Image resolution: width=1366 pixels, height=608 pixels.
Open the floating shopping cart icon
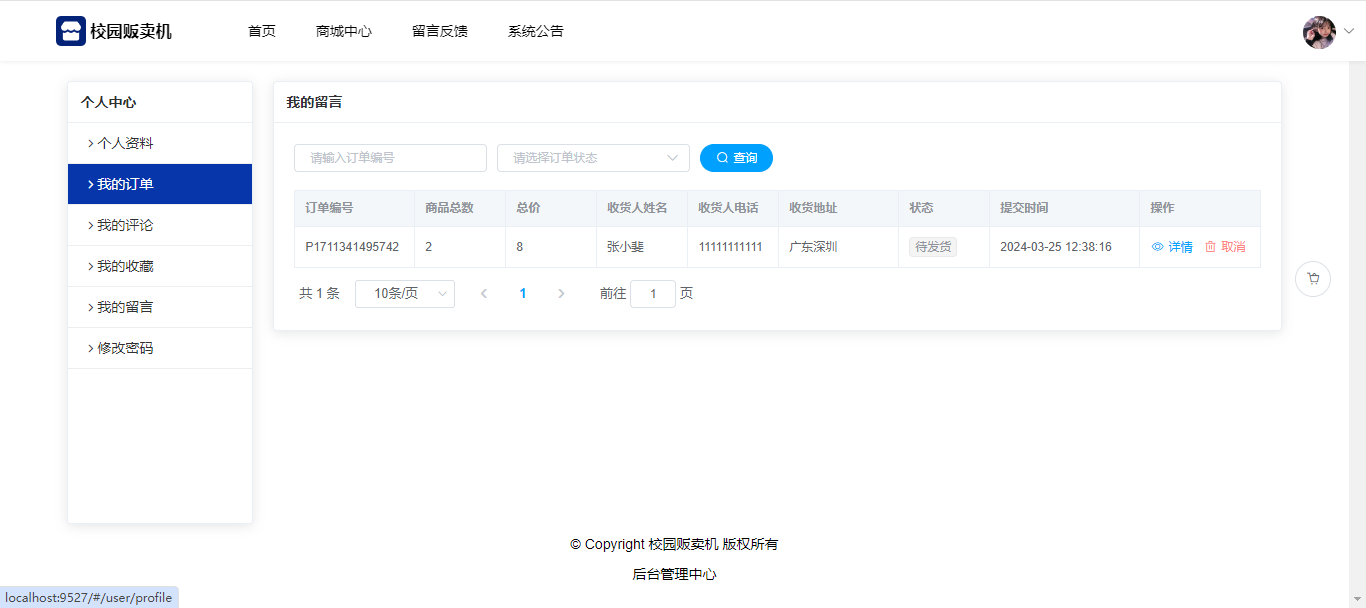[x=1312, y=279]
